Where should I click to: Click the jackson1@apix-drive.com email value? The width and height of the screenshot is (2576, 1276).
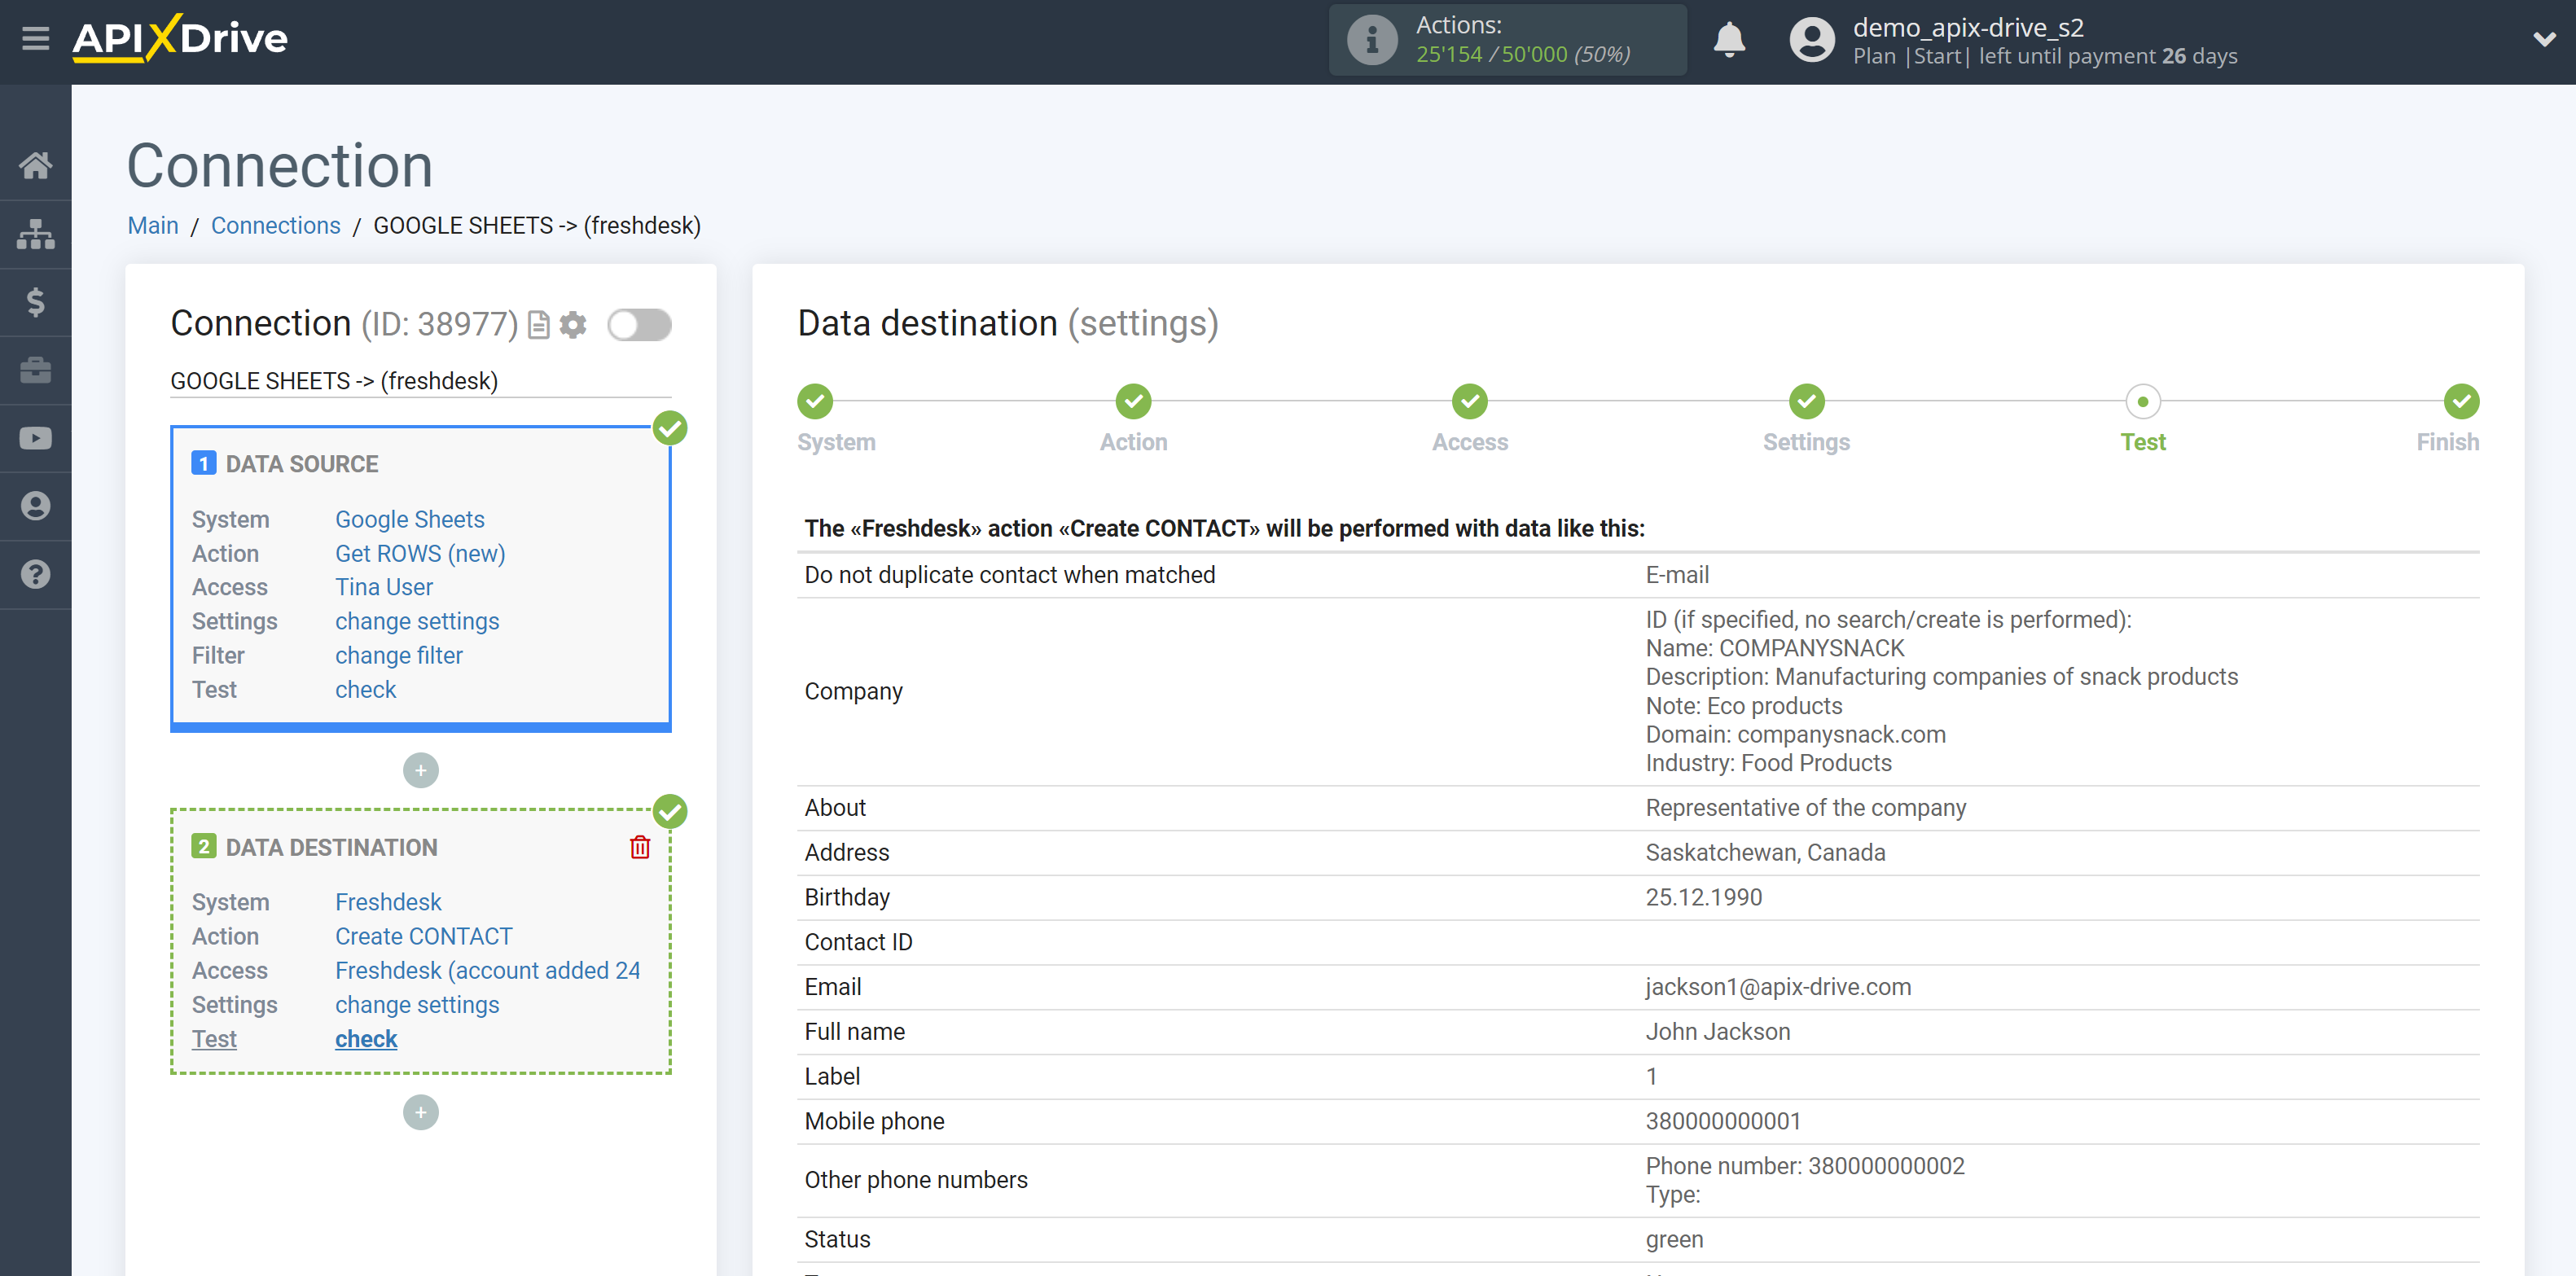[x=1778, y=987]
